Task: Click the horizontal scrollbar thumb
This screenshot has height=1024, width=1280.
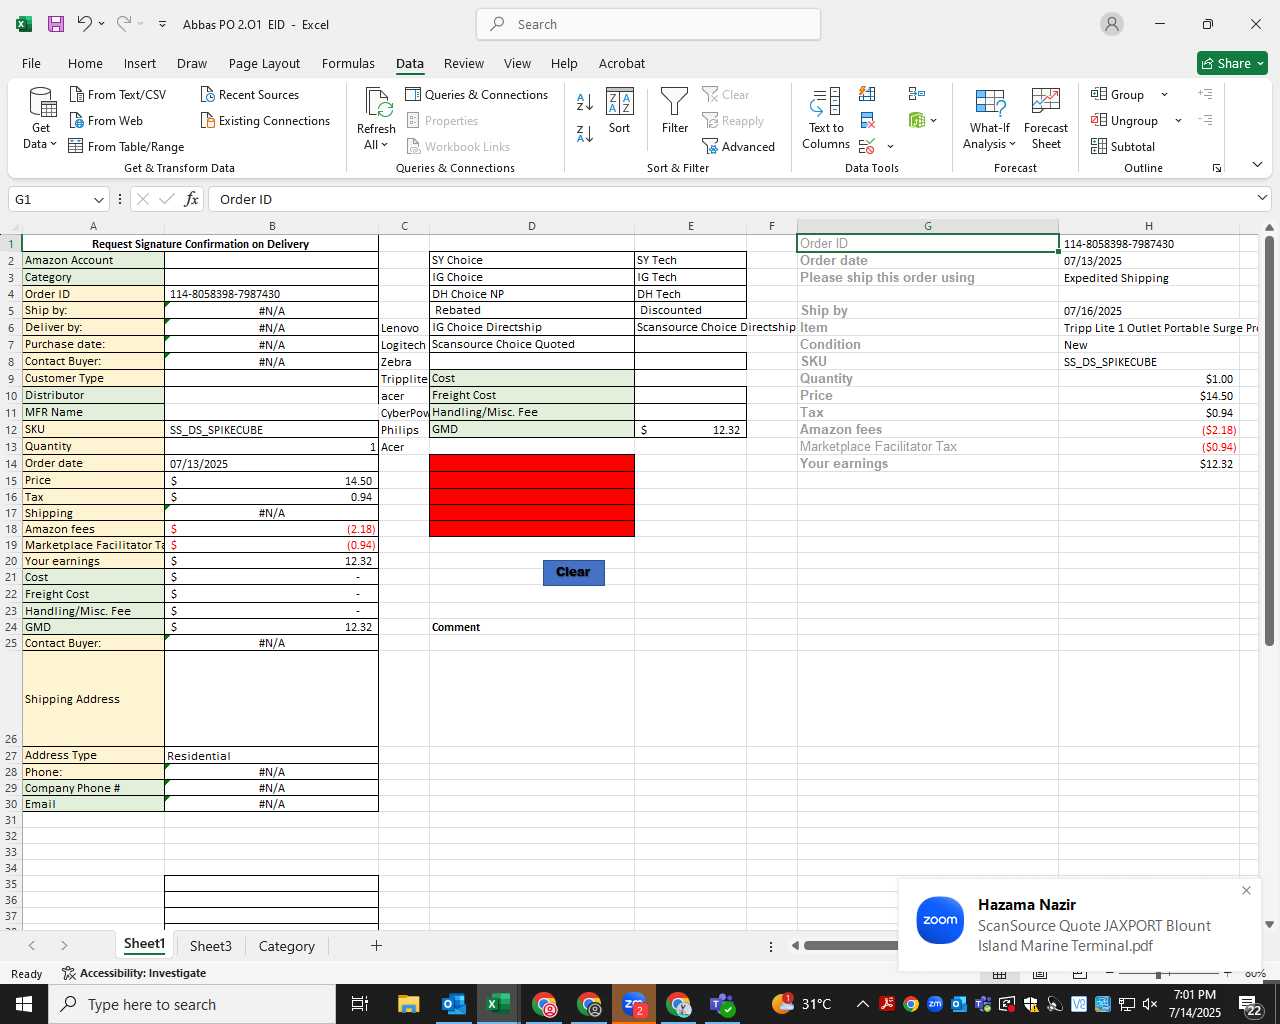Action: [851, 945]
